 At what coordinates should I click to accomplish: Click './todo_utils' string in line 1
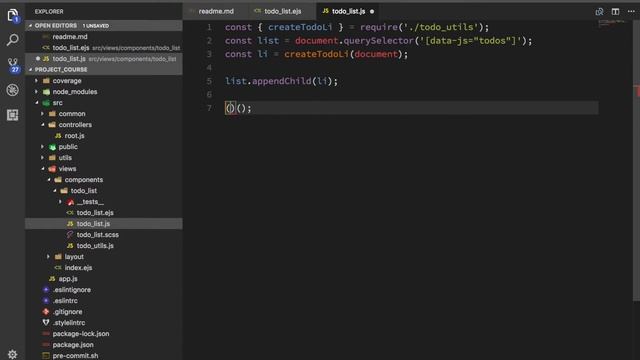click(440, 27)
